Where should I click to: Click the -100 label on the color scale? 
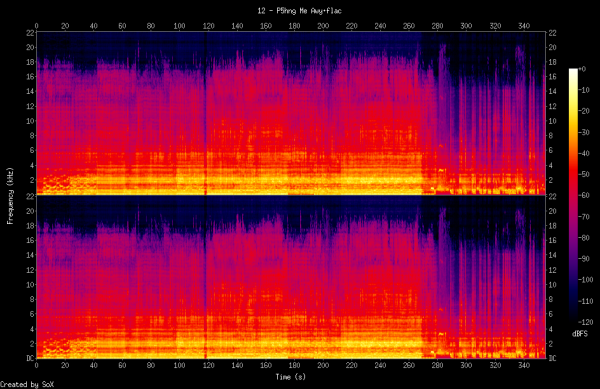point(586,280)
